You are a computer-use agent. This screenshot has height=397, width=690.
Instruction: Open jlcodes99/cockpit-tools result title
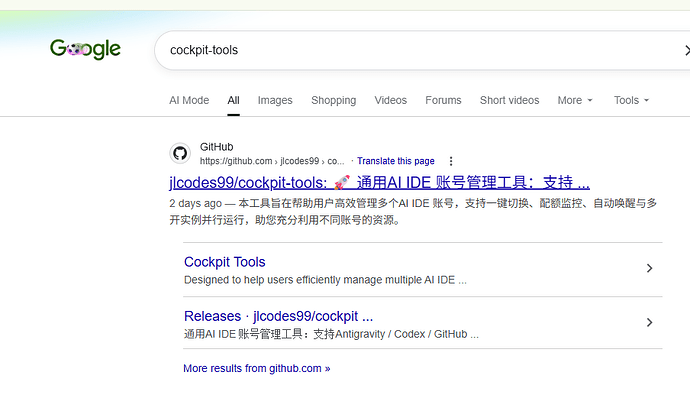click(x=379, y=182)
